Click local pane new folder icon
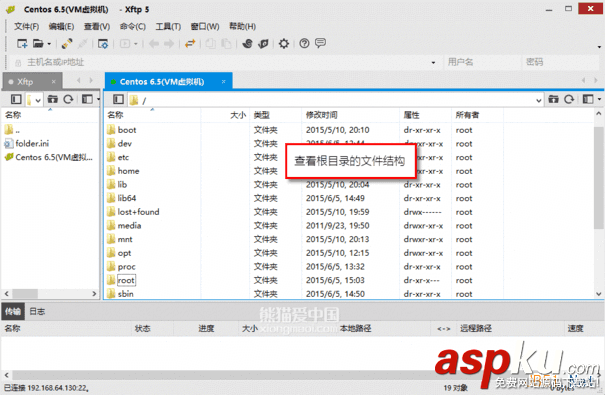605x395 pixels. [x=52, y=100]
